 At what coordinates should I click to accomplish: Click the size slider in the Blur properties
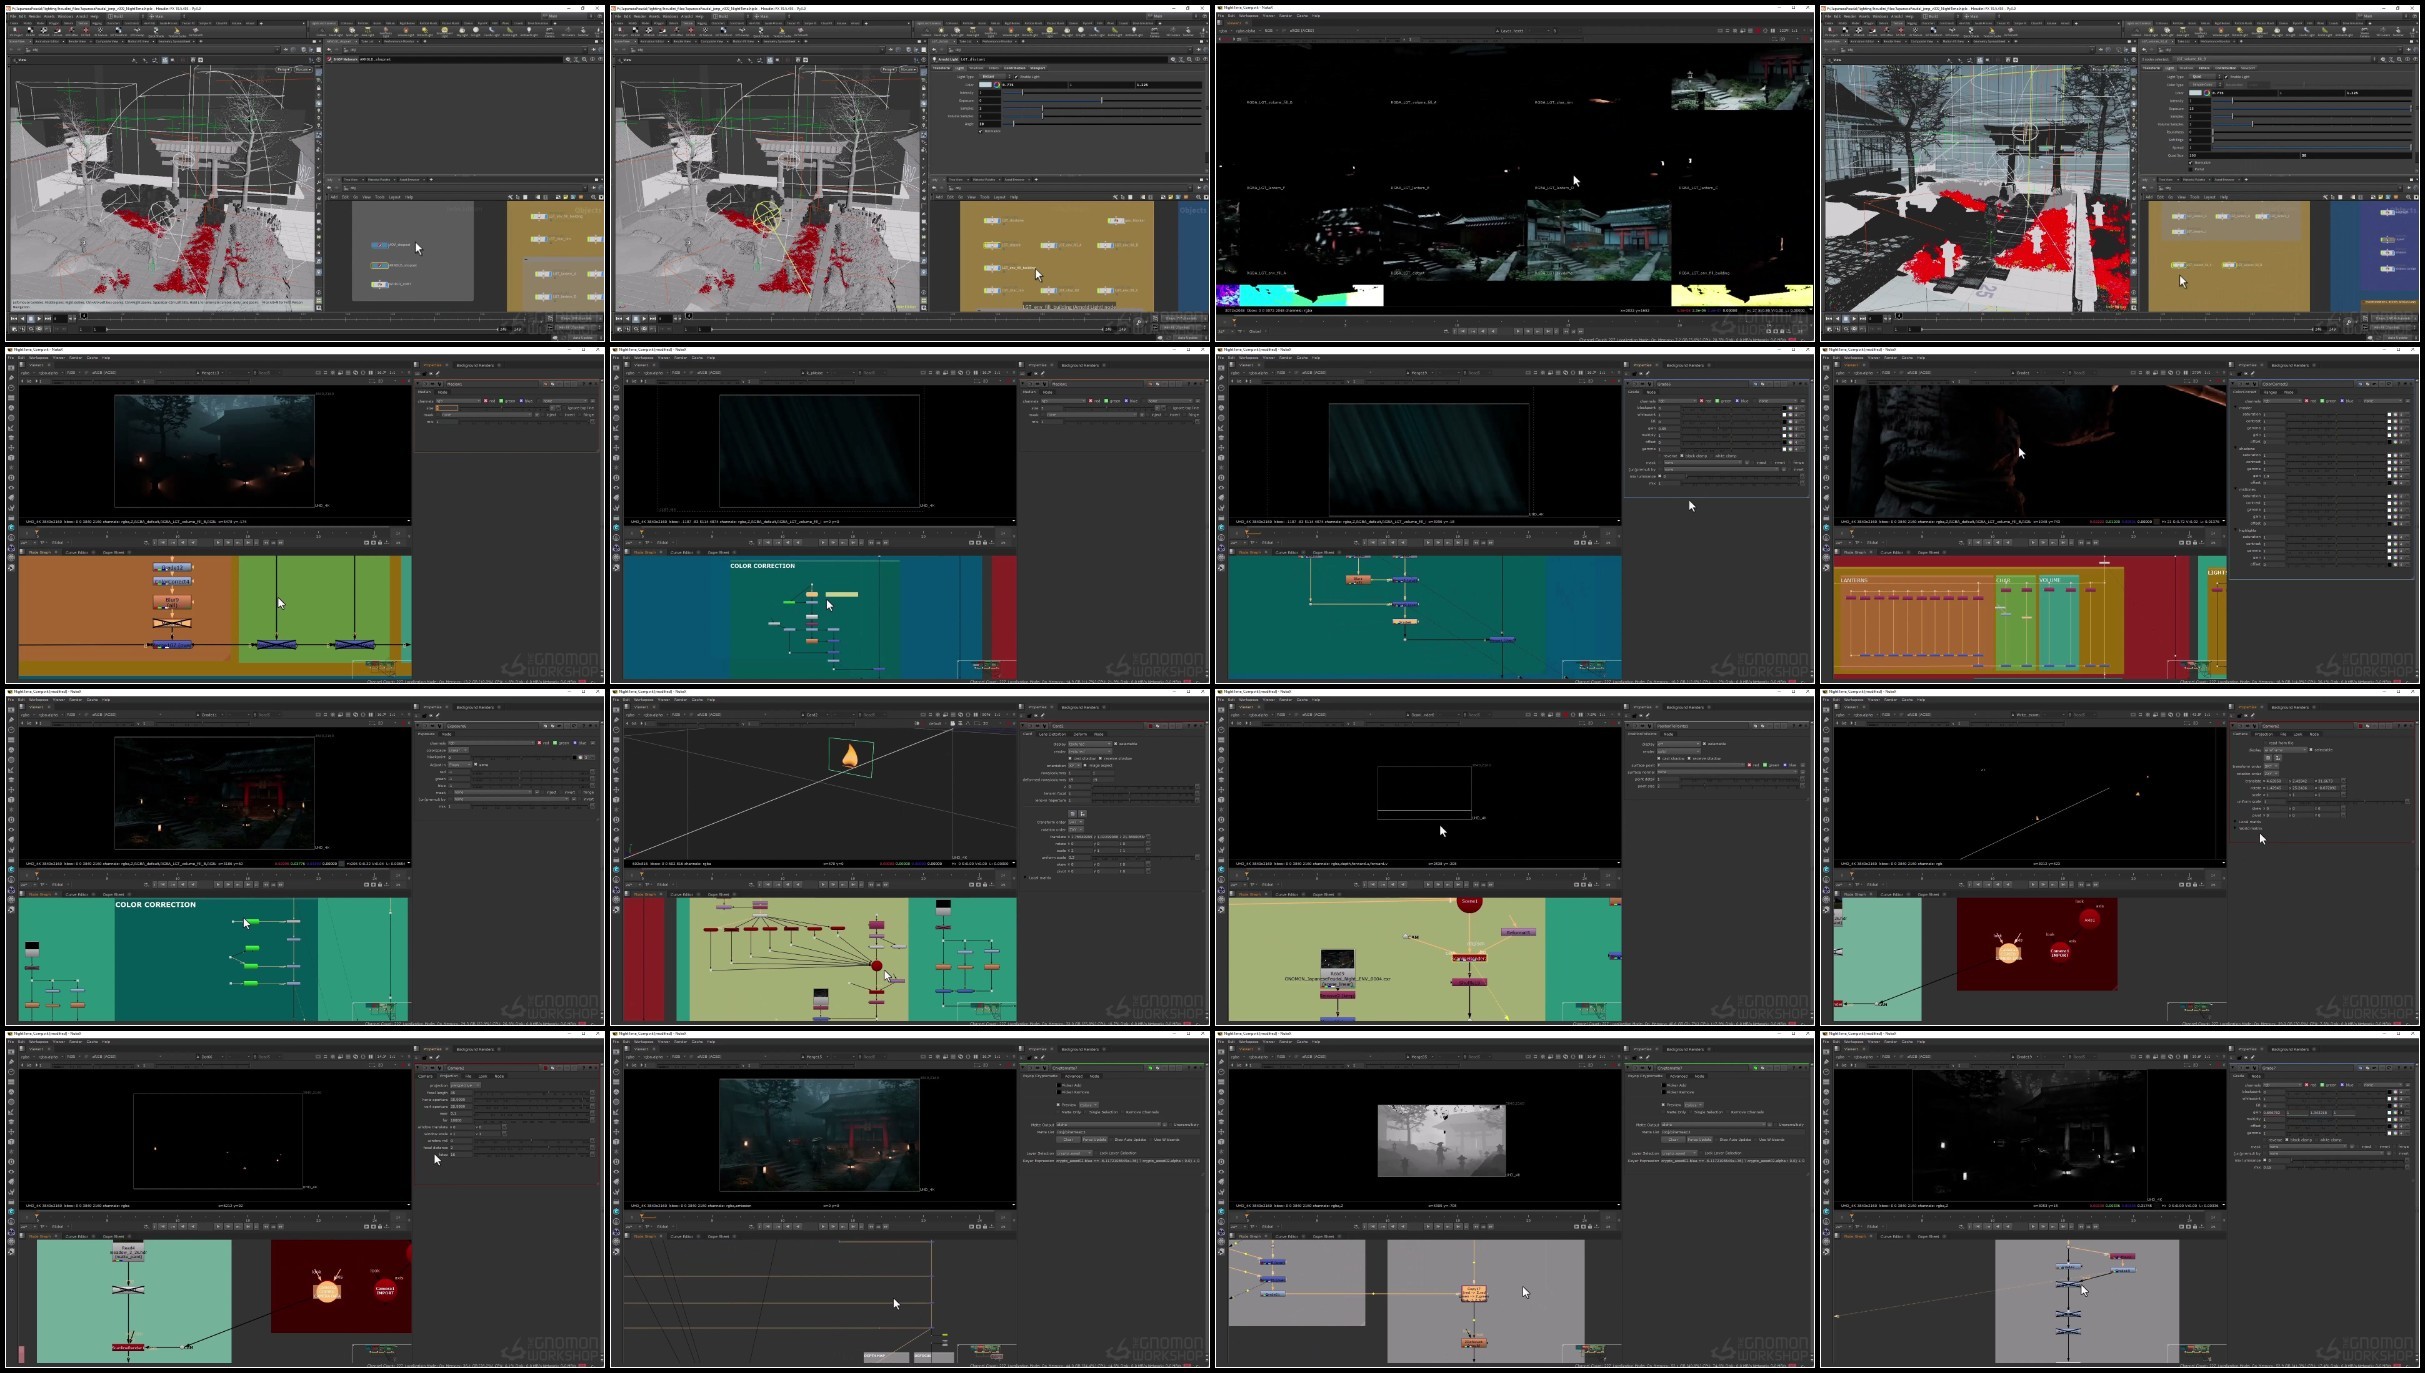point(500,408)
